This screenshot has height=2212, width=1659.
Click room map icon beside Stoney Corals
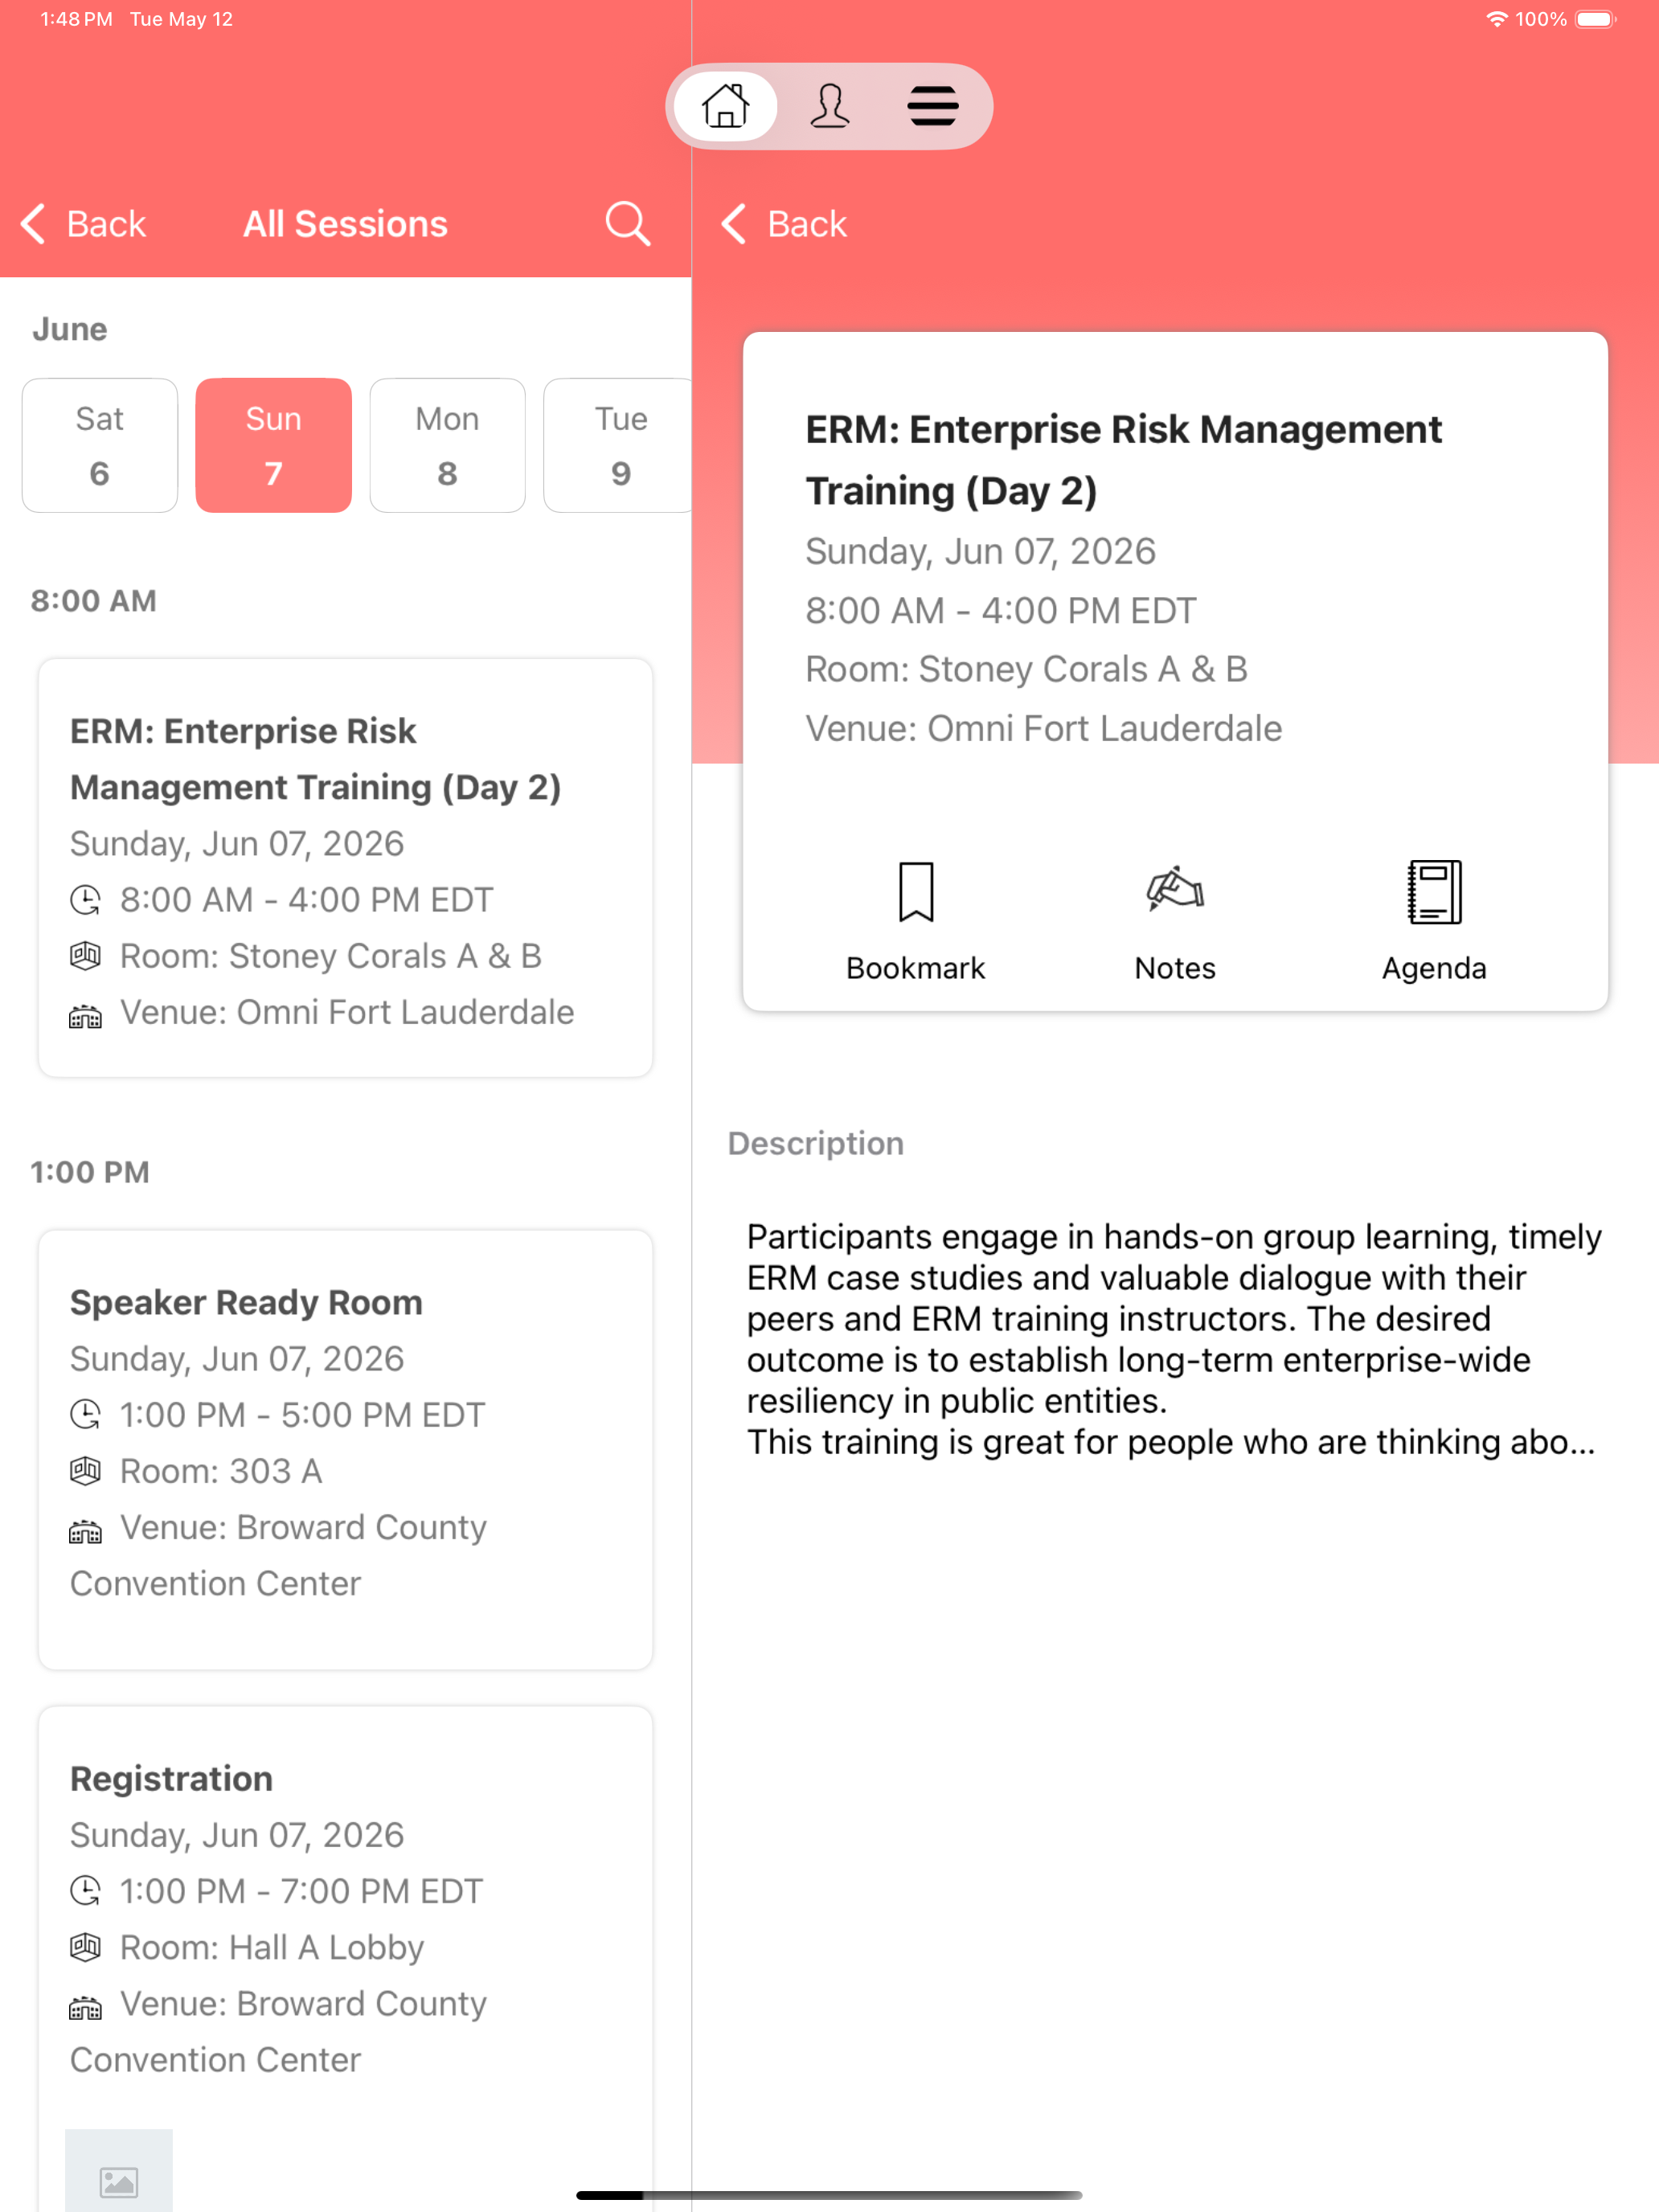[x=85, y=956]
